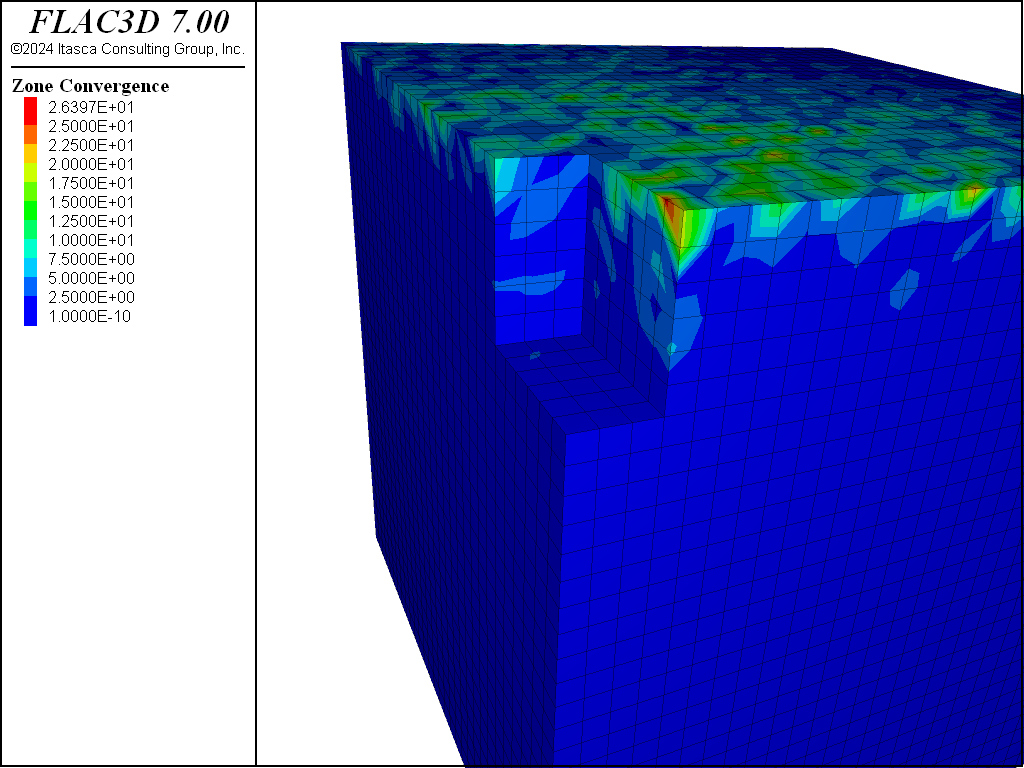Image resolution: width=1024 pixels, height=768 pixels.
Task: Click the legend value 1.7500E+01
Action: pyautogui.click(x=91, y=183)
